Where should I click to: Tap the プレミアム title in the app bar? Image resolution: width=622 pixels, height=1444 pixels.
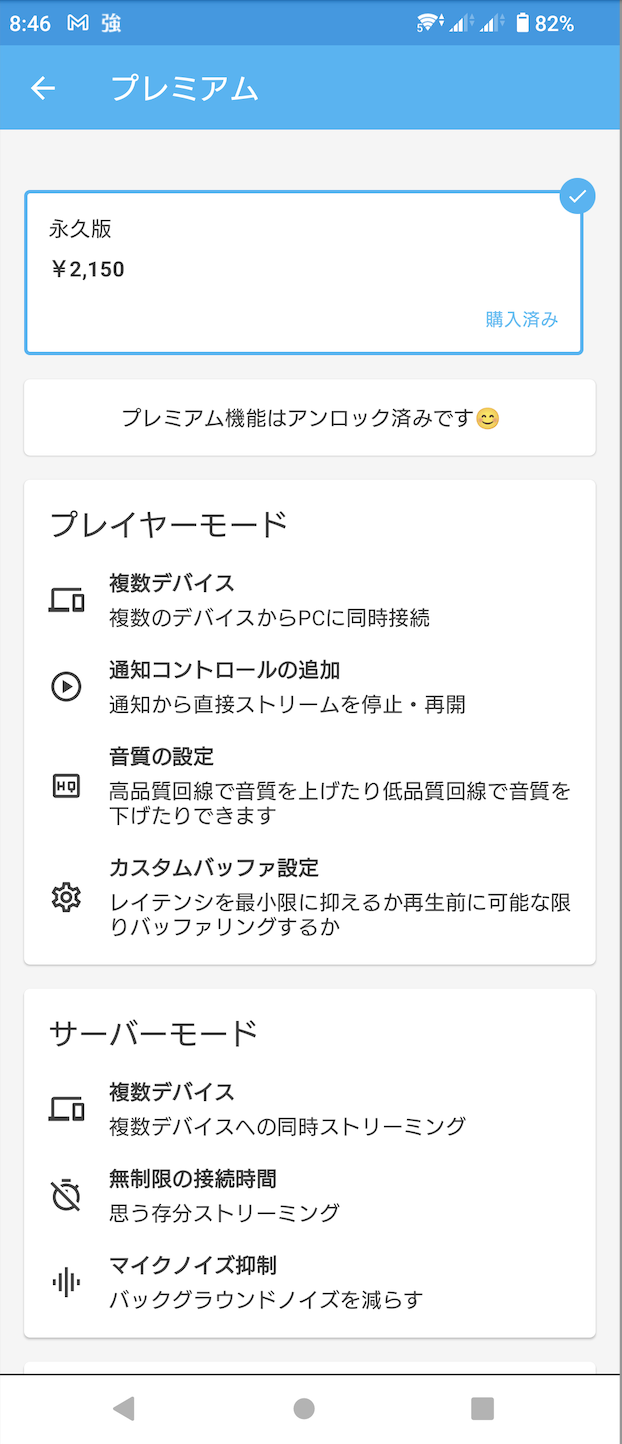pos(184,88)
